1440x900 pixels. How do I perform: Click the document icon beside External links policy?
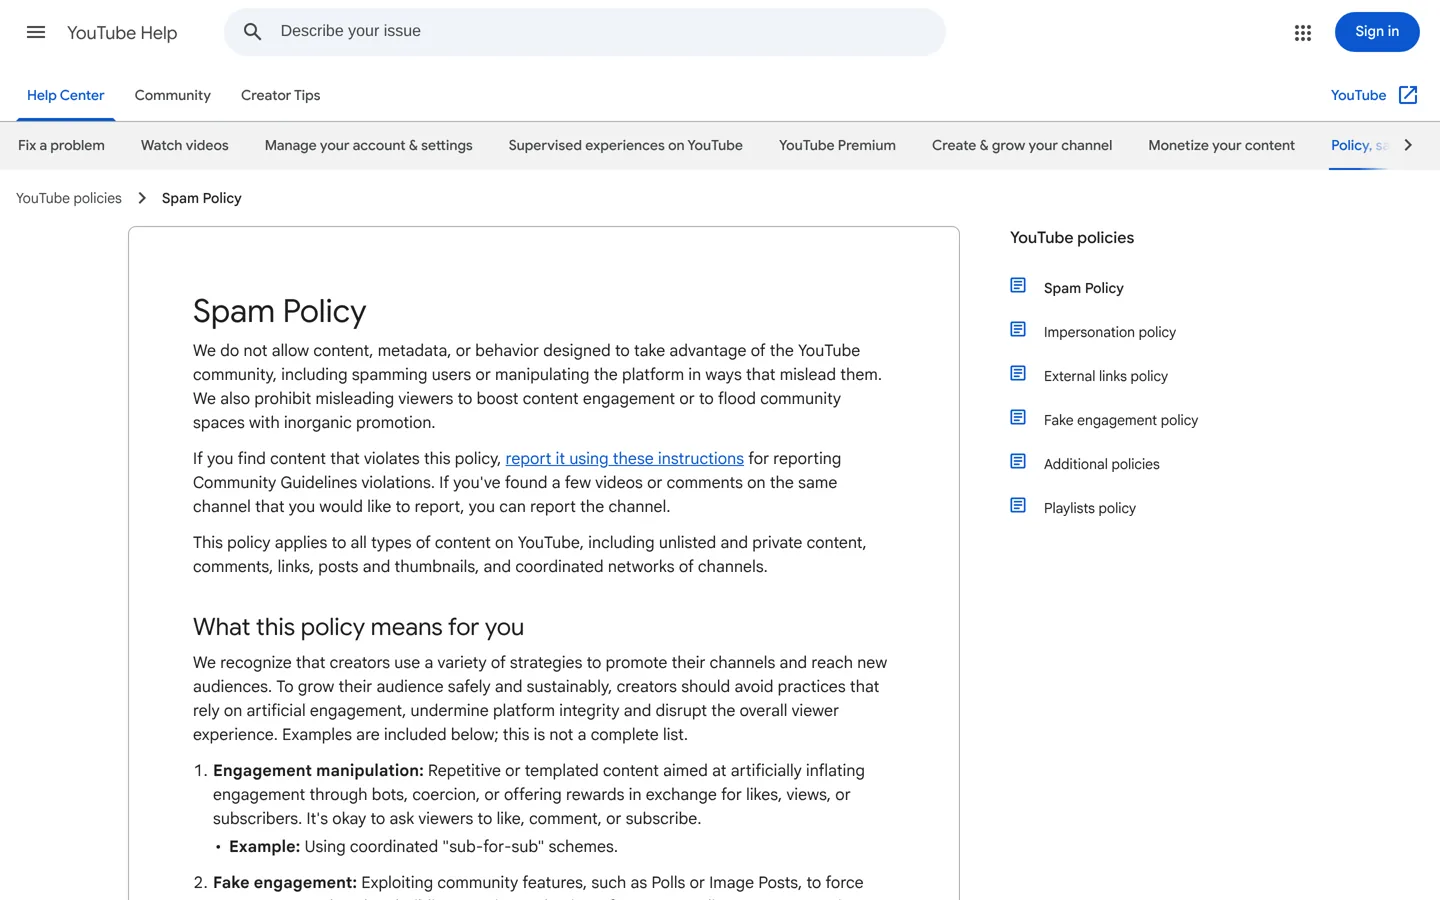(1018, 374)
